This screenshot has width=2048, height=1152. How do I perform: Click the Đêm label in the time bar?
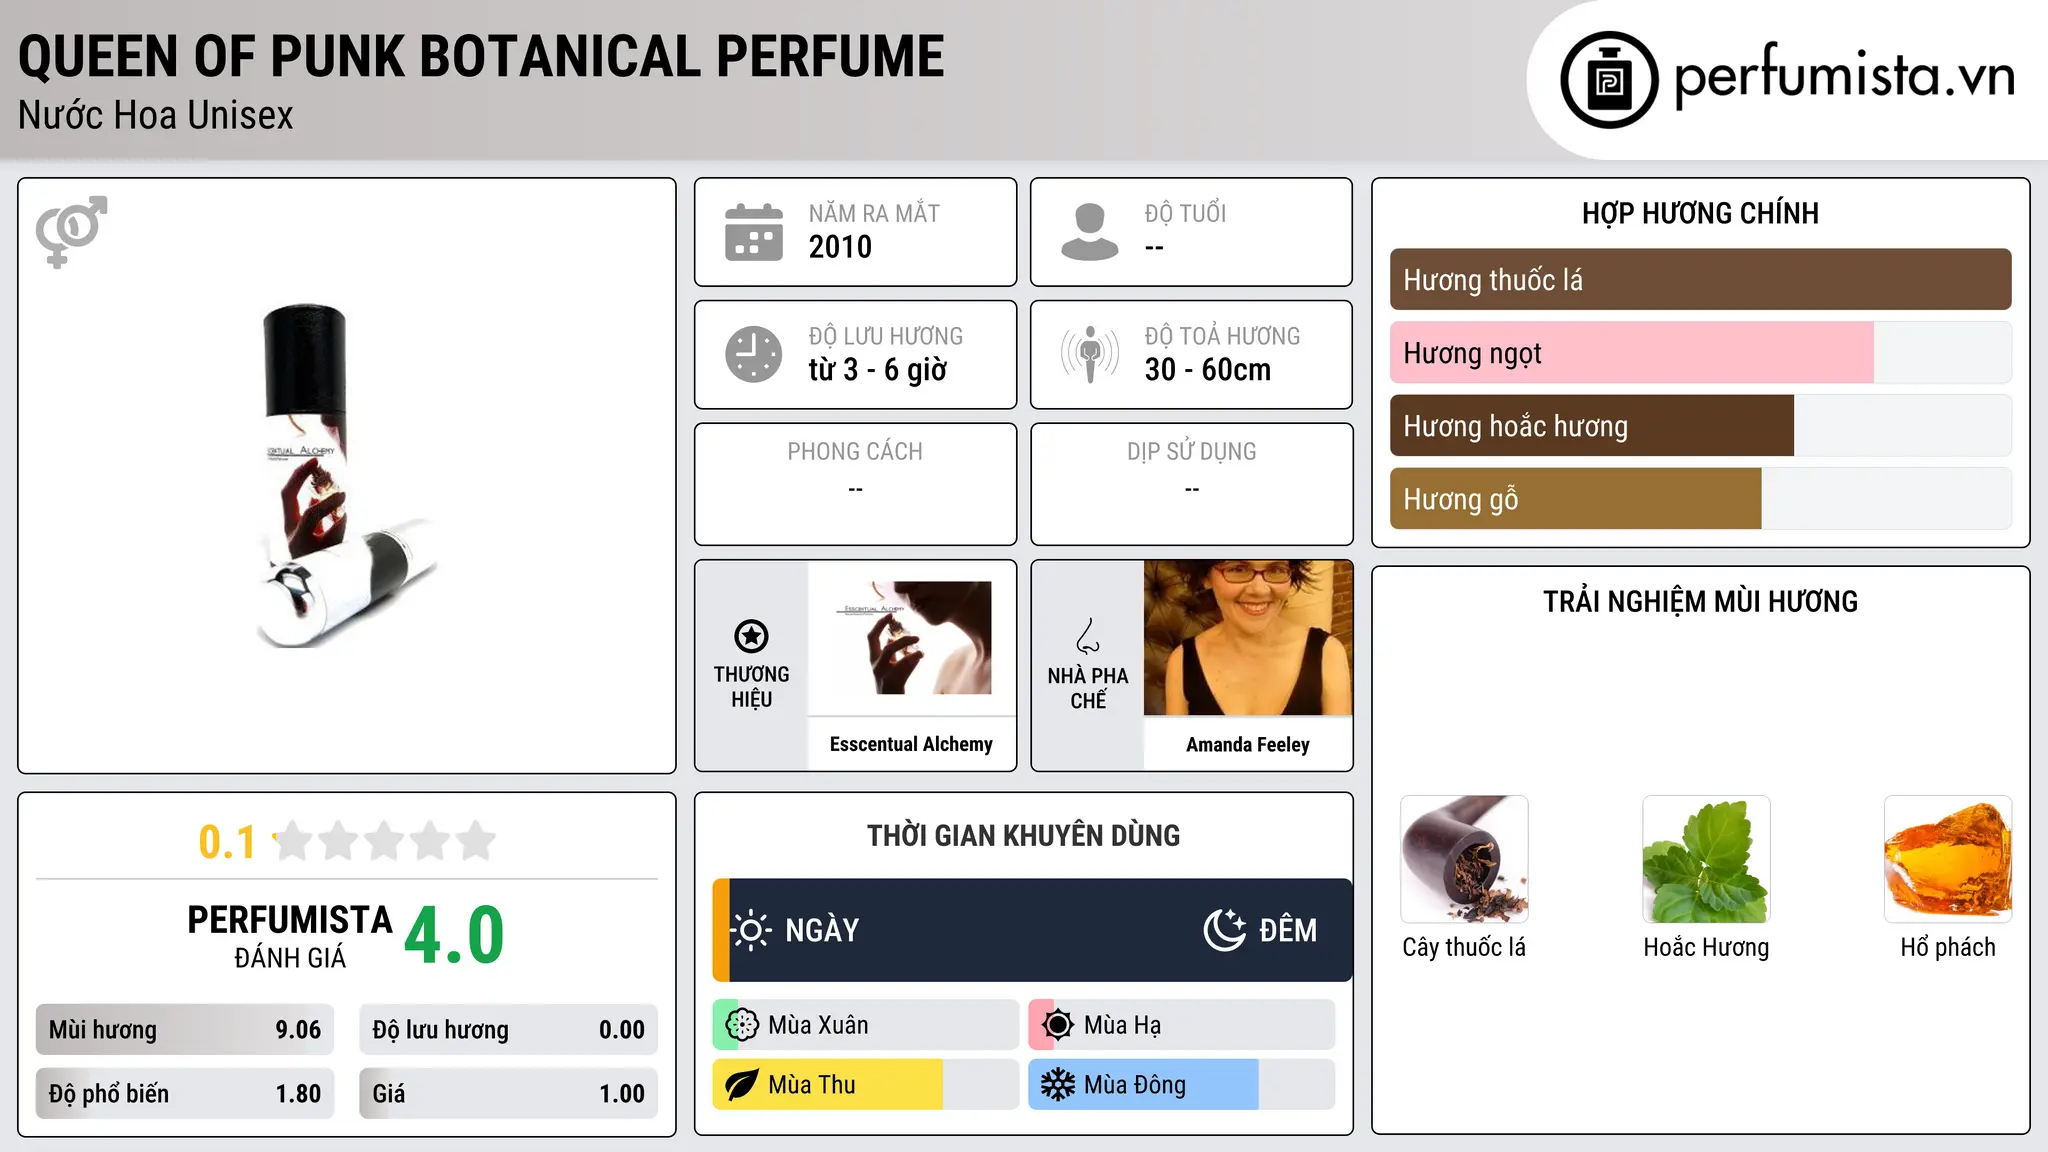tap(1288, 930)
